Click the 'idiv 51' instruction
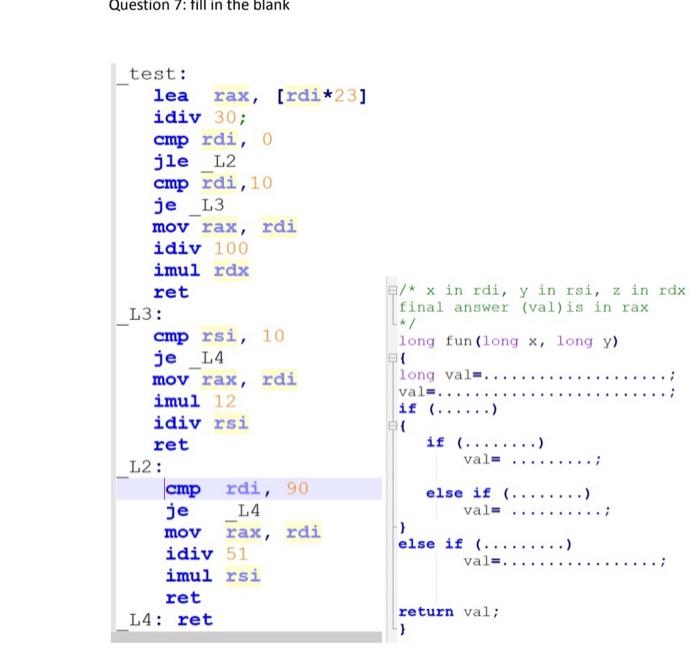The width and height of the screenshot is (700, 662). tap(206, 554)
